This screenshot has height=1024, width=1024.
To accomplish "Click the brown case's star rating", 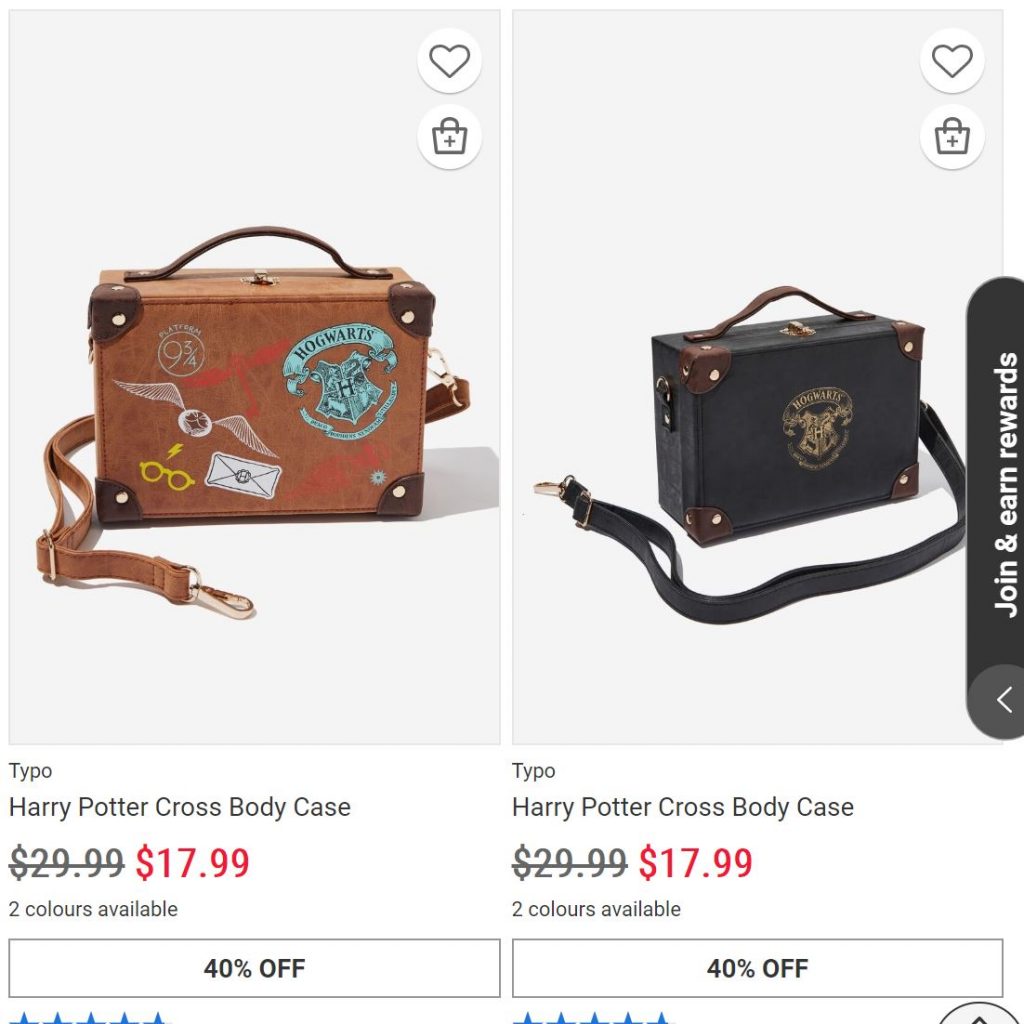I will pyautogui.click(x=90, y=1018).
